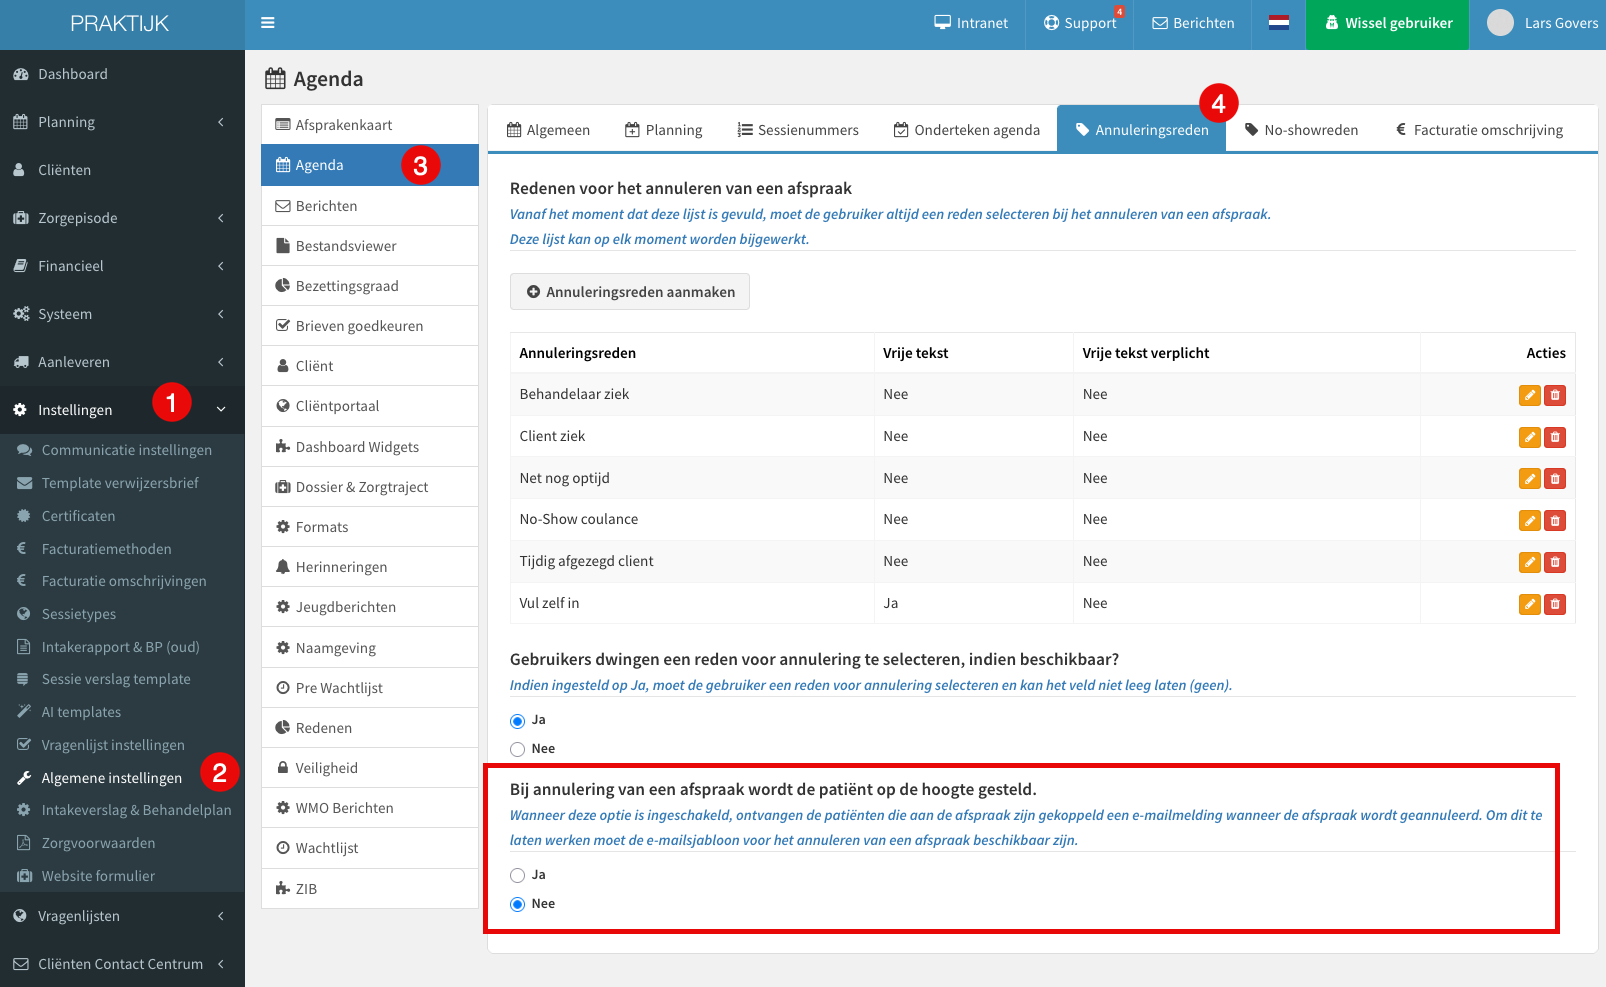Select Ja for patient cancellation notification

[517, 875]
